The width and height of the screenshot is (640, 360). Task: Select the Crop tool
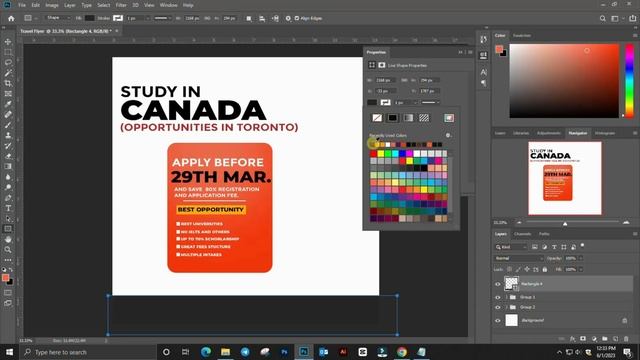pyautogui.click(x=8, y=83)
